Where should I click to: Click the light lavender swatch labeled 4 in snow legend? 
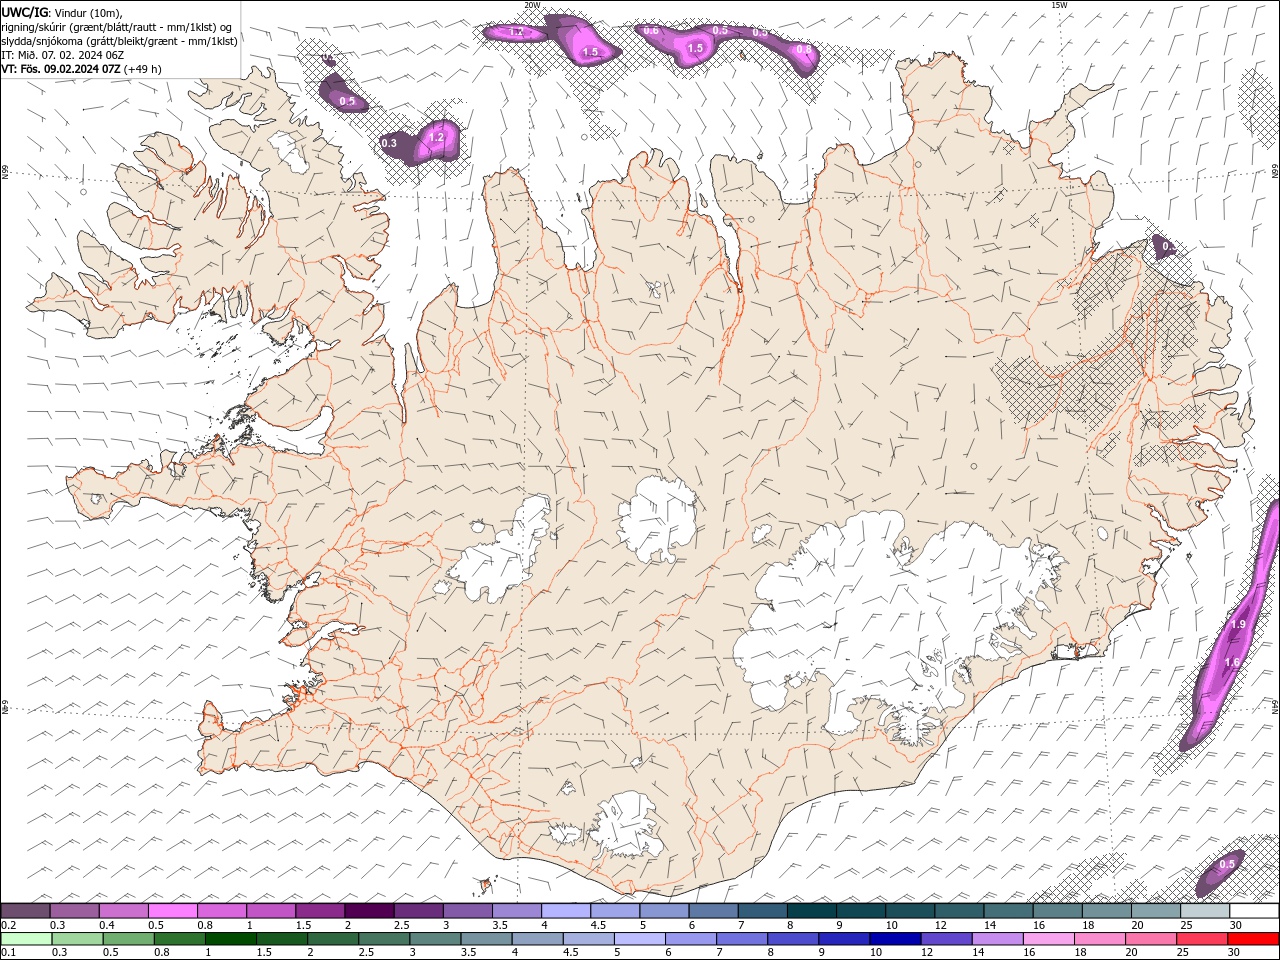click(565, 911)
